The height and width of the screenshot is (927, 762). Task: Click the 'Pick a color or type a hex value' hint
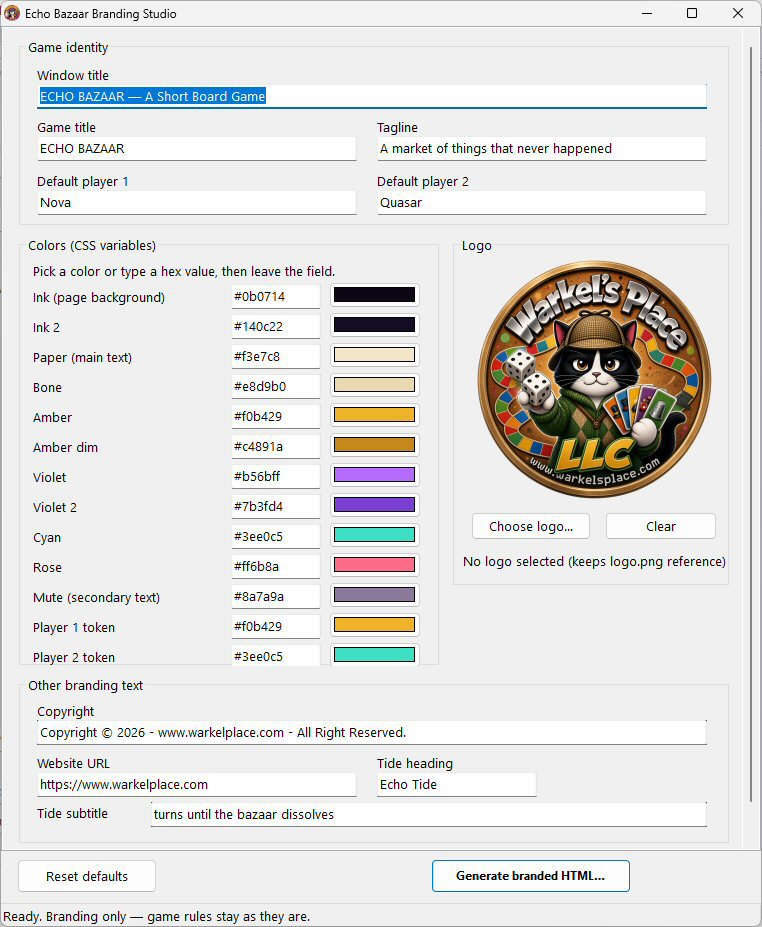pos(184,271)
